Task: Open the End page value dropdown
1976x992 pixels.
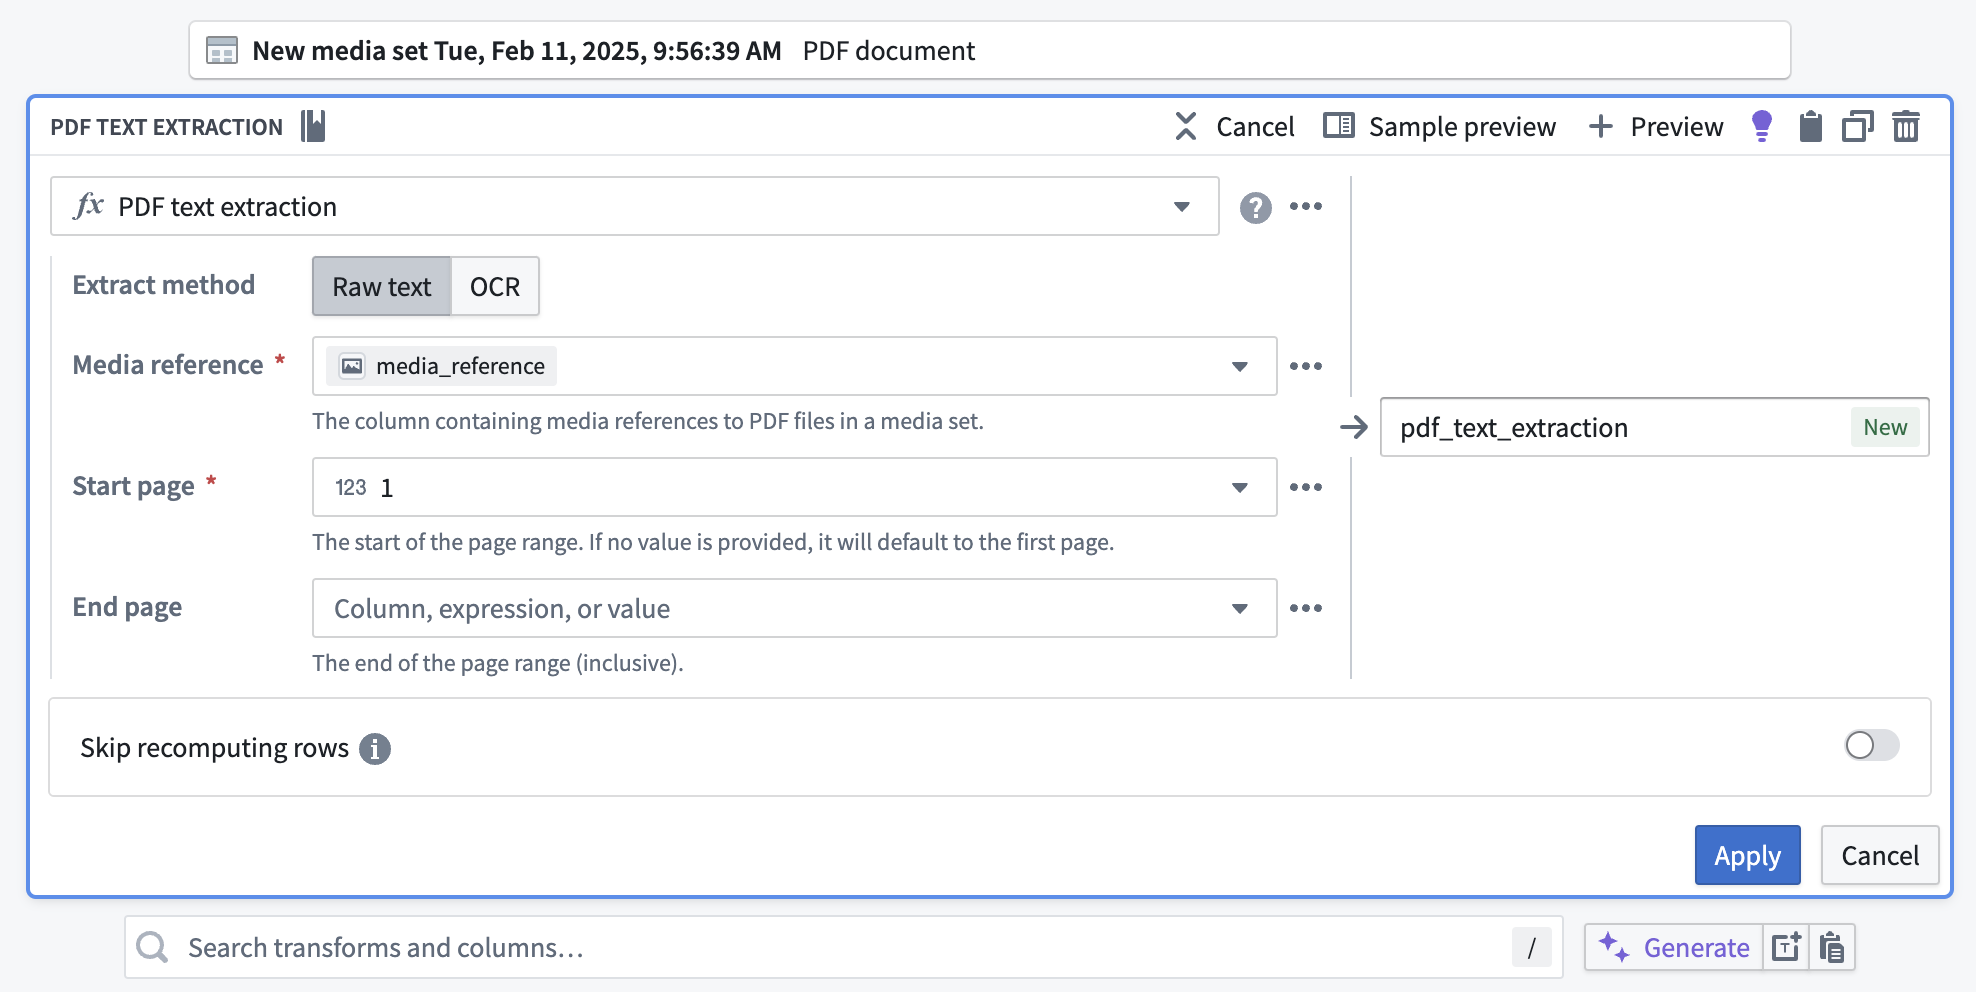Action: point(1239,608)
